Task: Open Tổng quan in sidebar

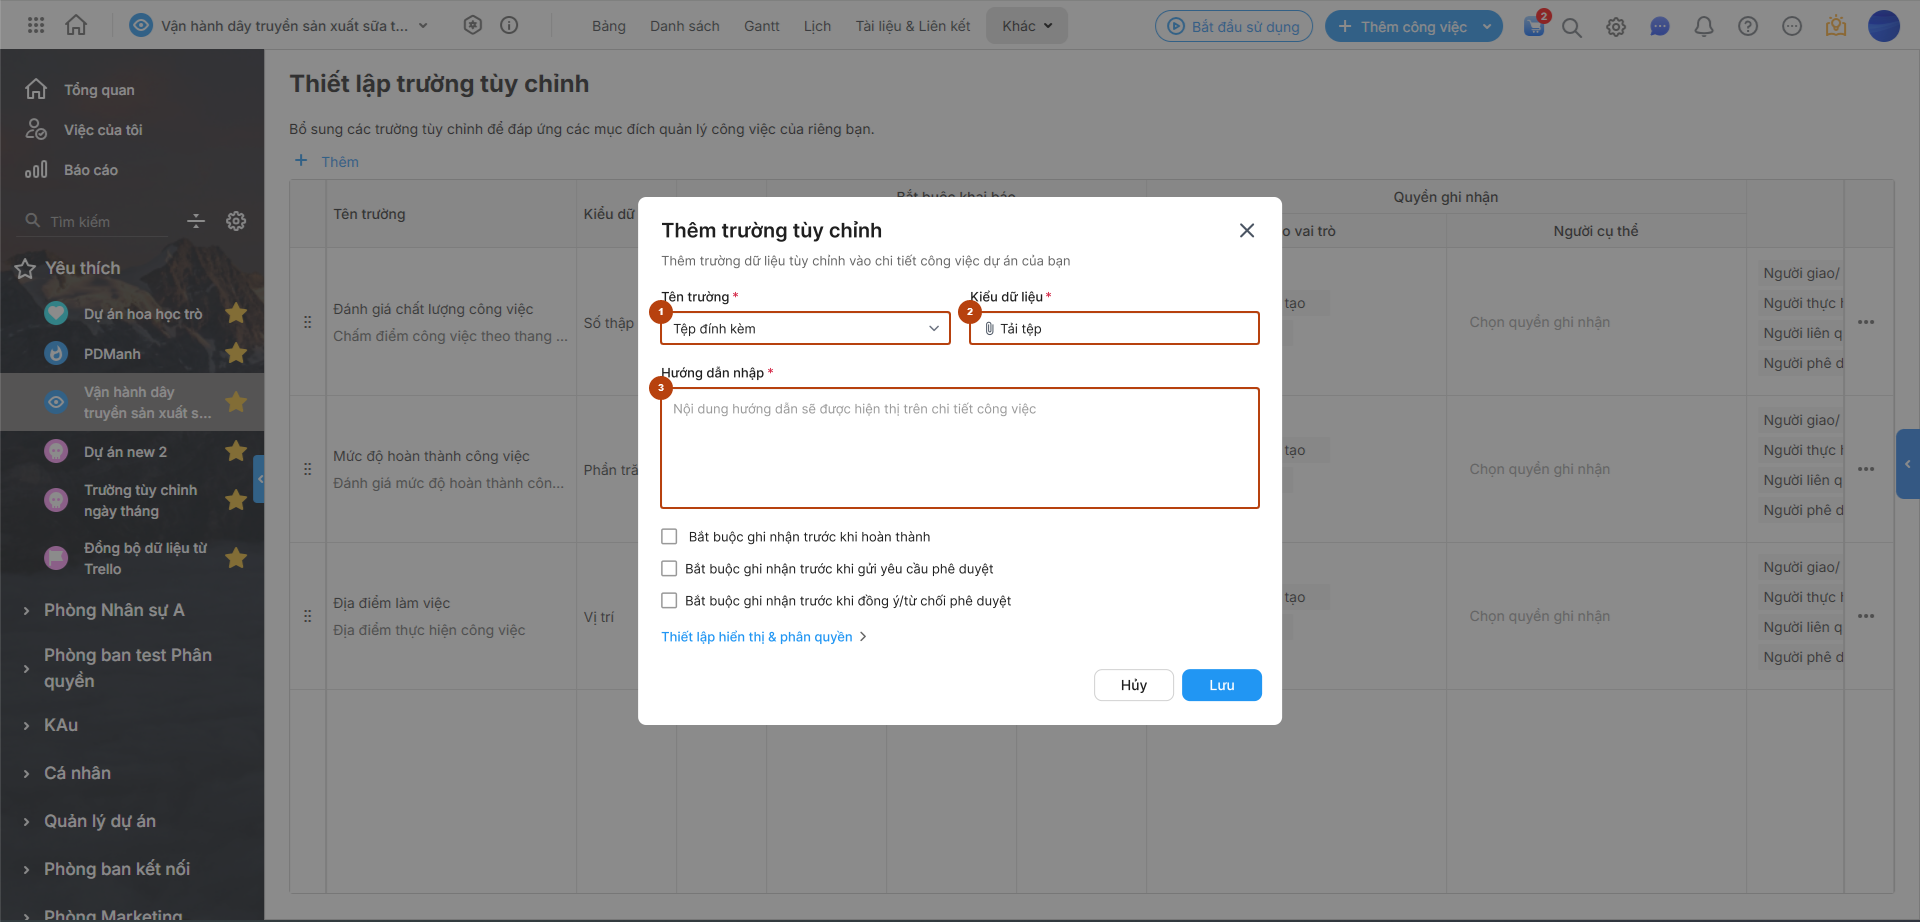Action: pos(99,90)
